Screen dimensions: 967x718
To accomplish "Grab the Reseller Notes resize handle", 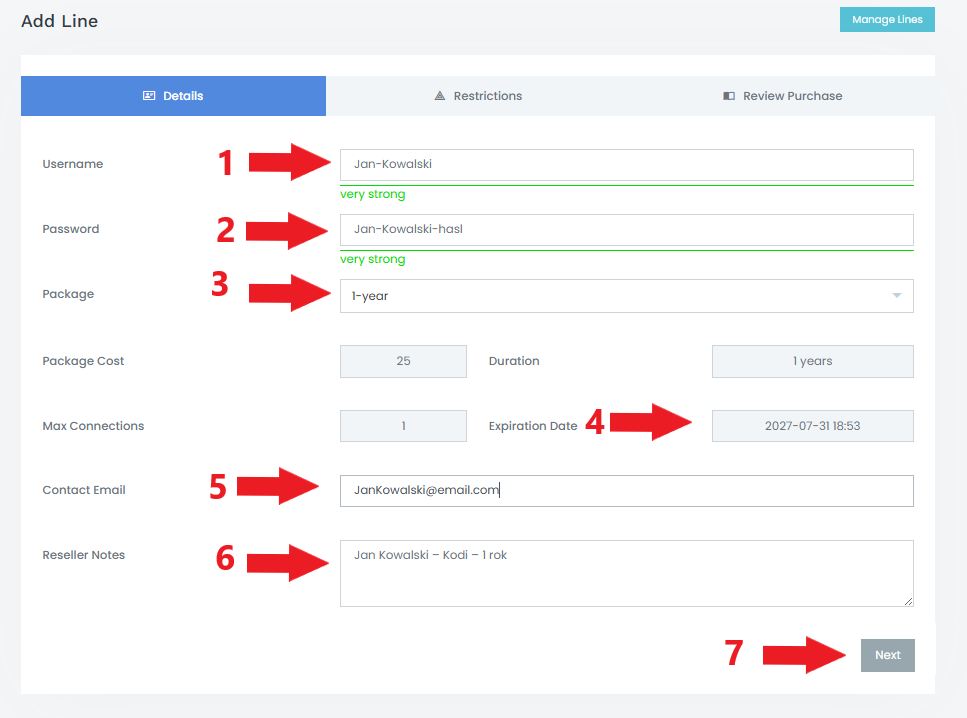I will [x=908, y=601].
